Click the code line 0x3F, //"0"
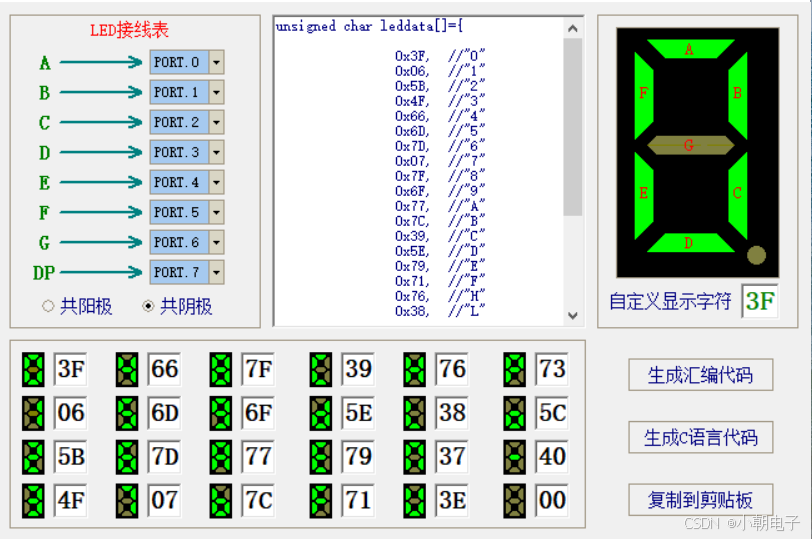812x539 pixels. tap(440, 55)
